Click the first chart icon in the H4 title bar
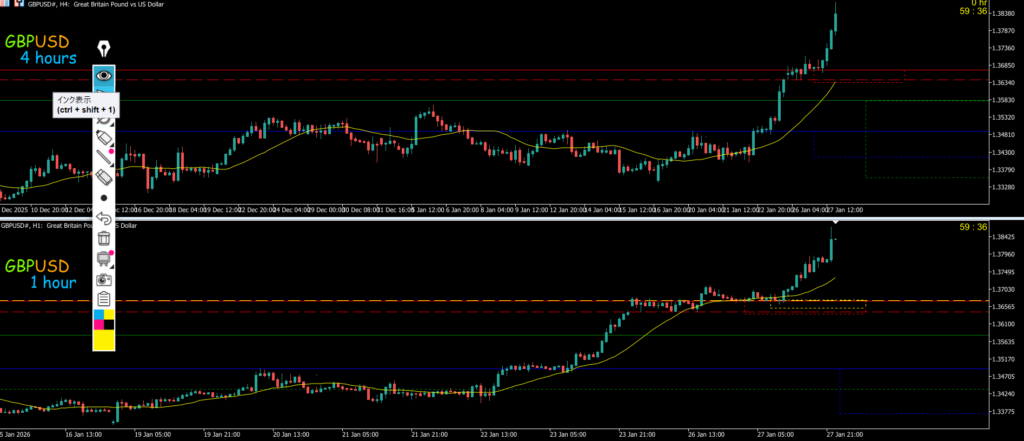Image resolution: width=1024 pixels, height=441 pixels. [5, 5]
